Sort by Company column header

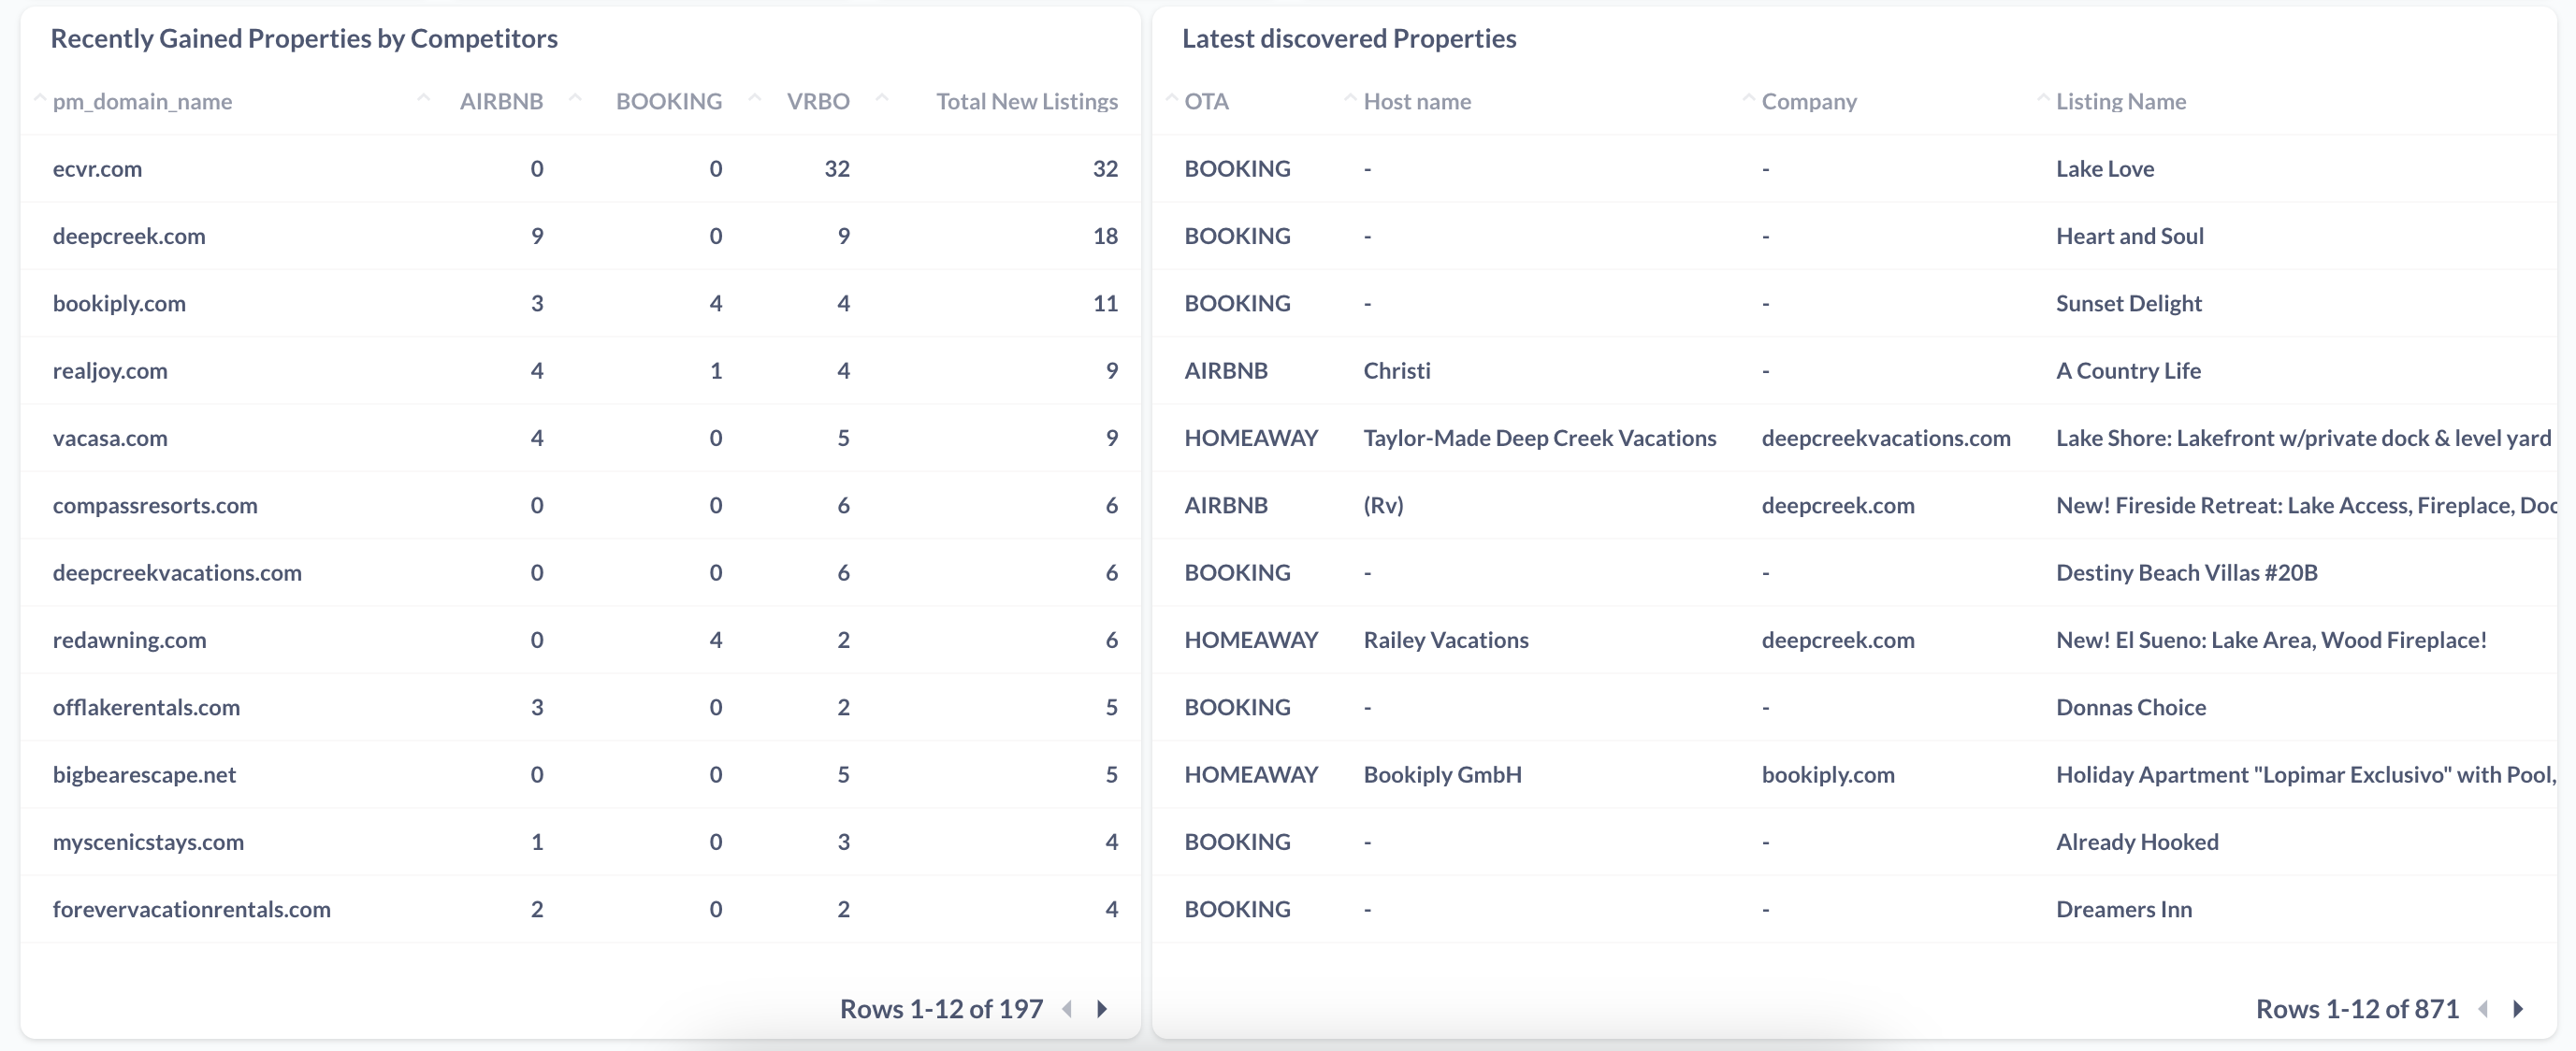pyautogui.click(x=1809, y=101)
